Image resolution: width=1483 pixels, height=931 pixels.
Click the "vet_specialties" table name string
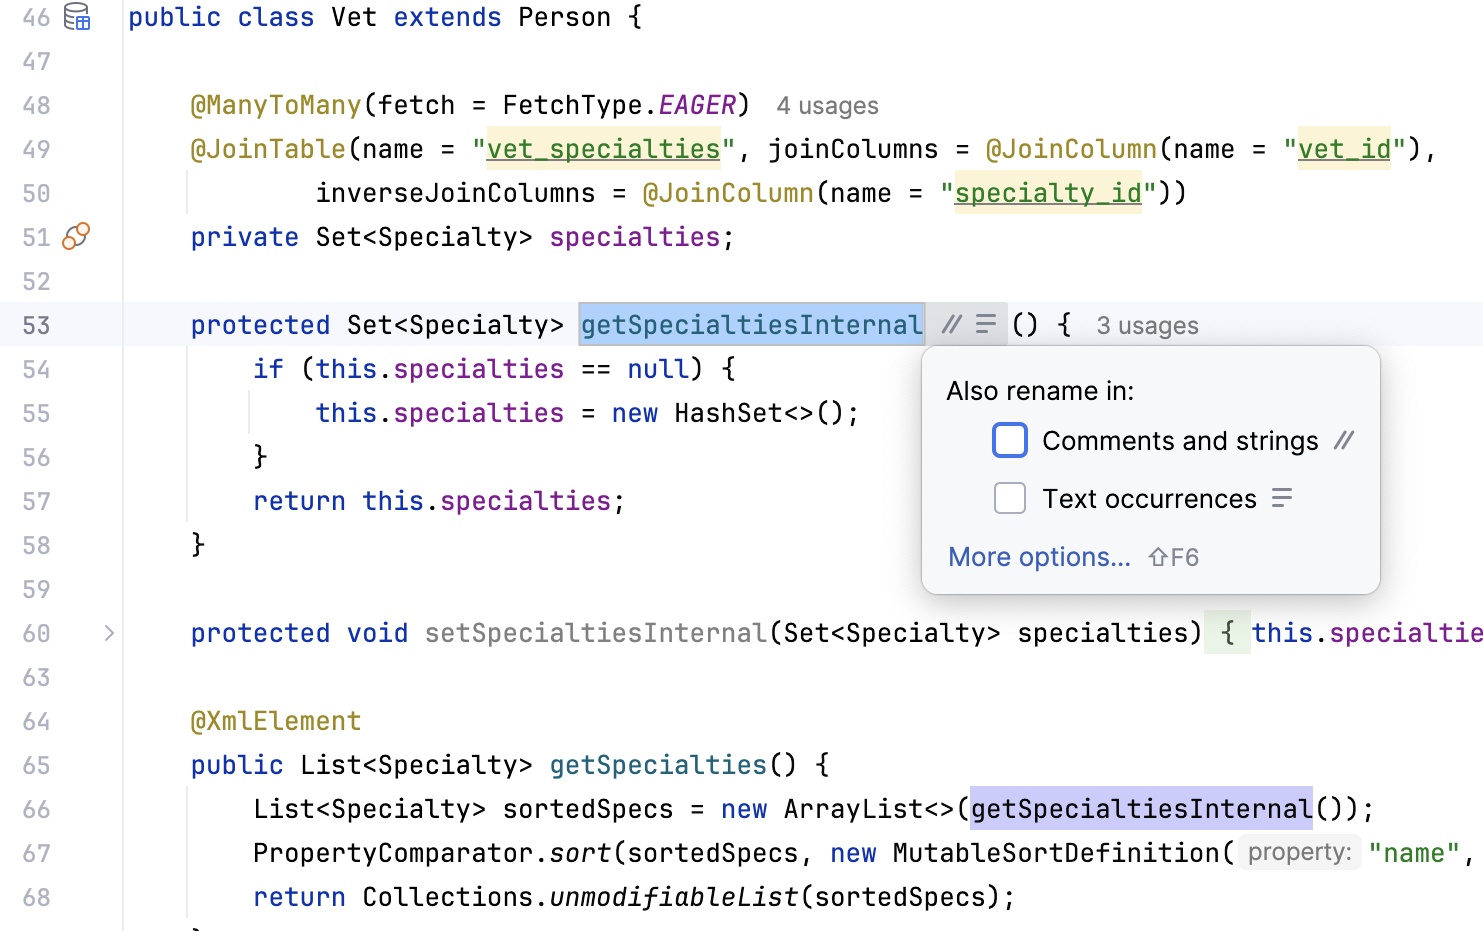coord(603,149)
